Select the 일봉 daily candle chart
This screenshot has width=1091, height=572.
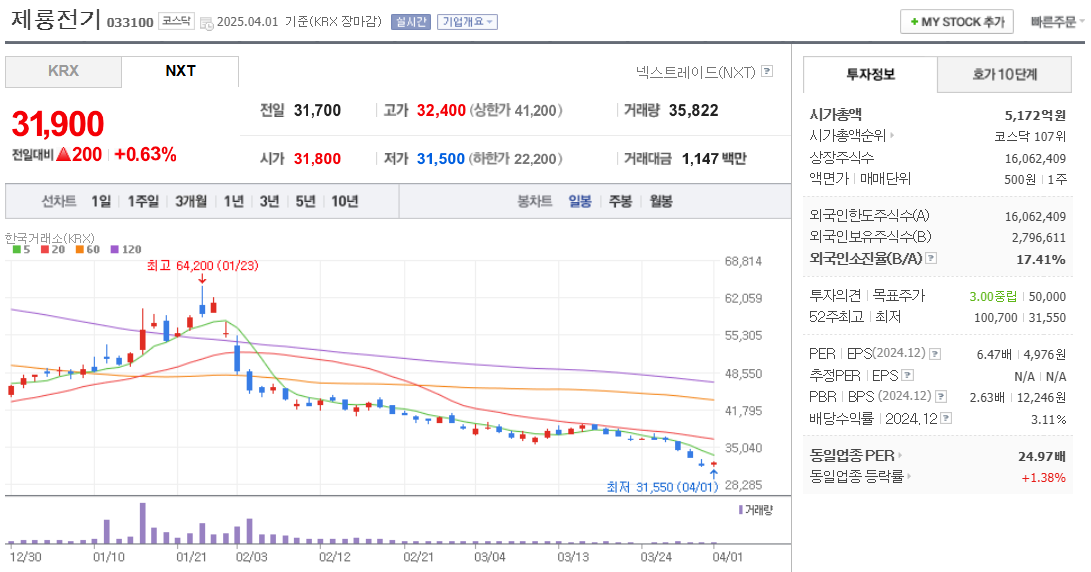pyautogui.click(x=580, y=201)
